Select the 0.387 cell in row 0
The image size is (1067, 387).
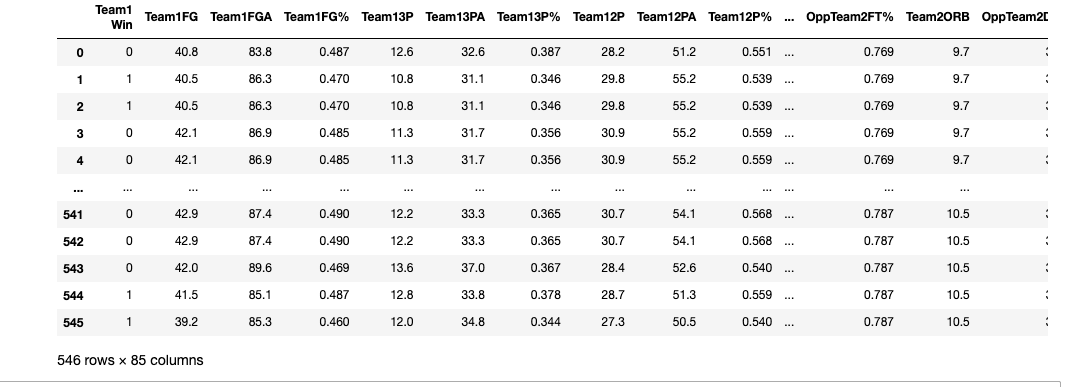coord(546,52)
